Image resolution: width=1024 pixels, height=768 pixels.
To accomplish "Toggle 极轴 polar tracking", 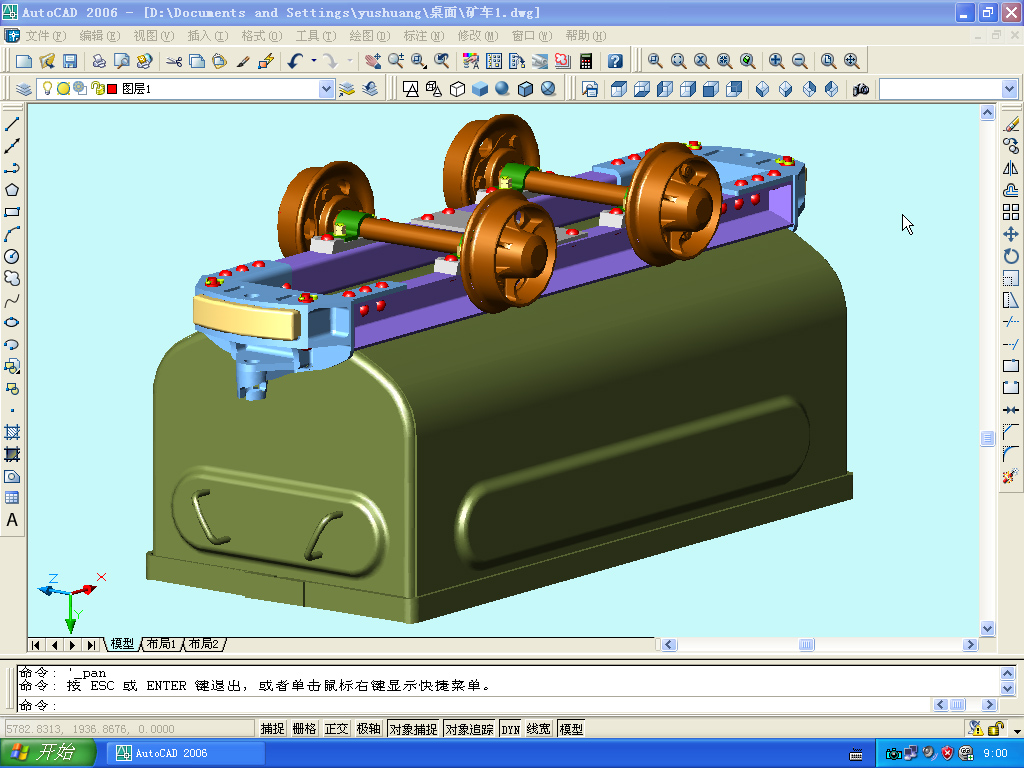I will tap(368, 729).
